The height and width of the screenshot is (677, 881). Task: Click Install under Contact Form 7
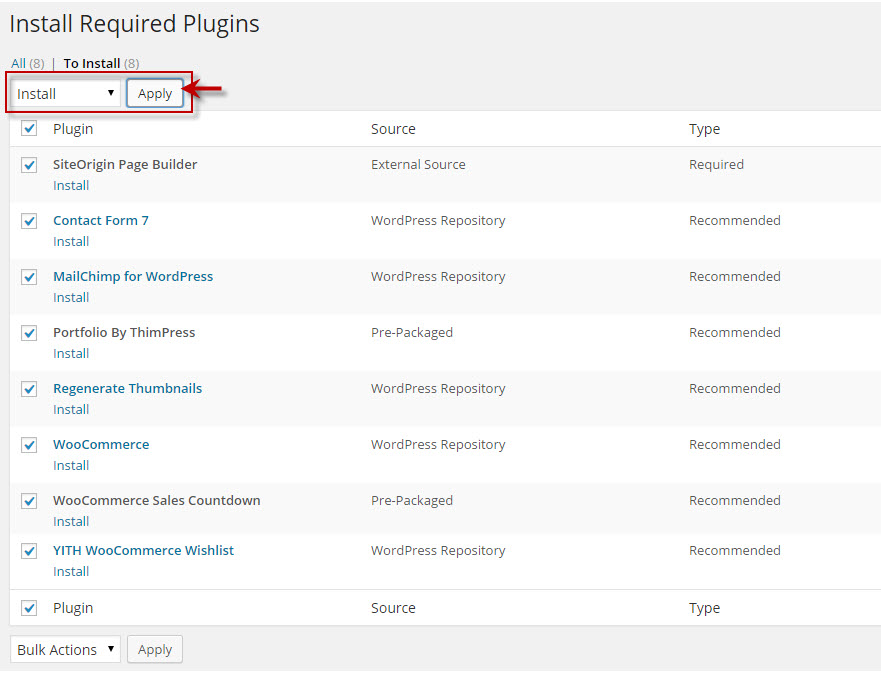click(x=71, y=242)
